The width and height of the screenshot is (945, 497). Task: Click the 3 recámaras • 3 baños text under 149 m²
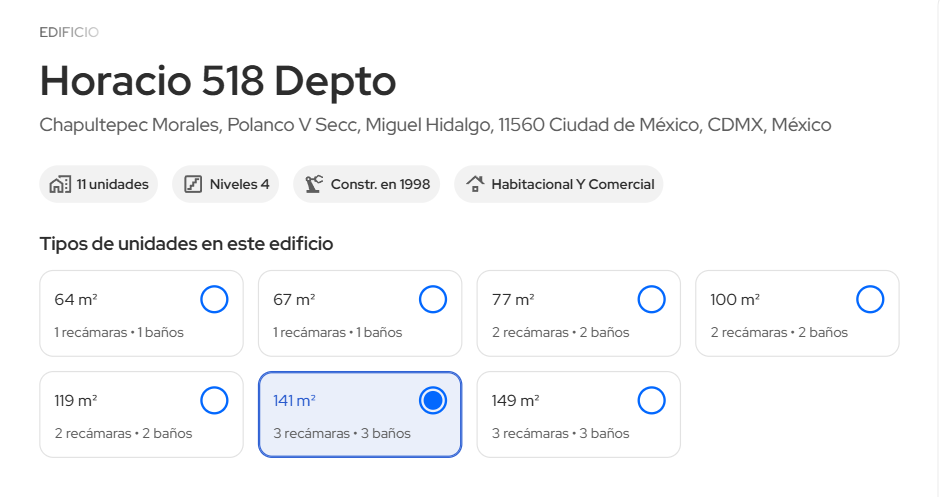560,433
